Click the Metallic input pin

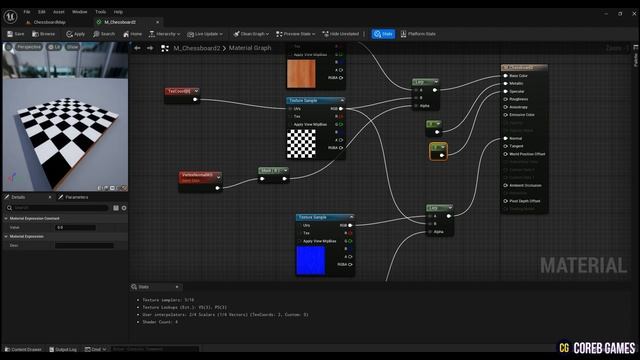[505, 84]
